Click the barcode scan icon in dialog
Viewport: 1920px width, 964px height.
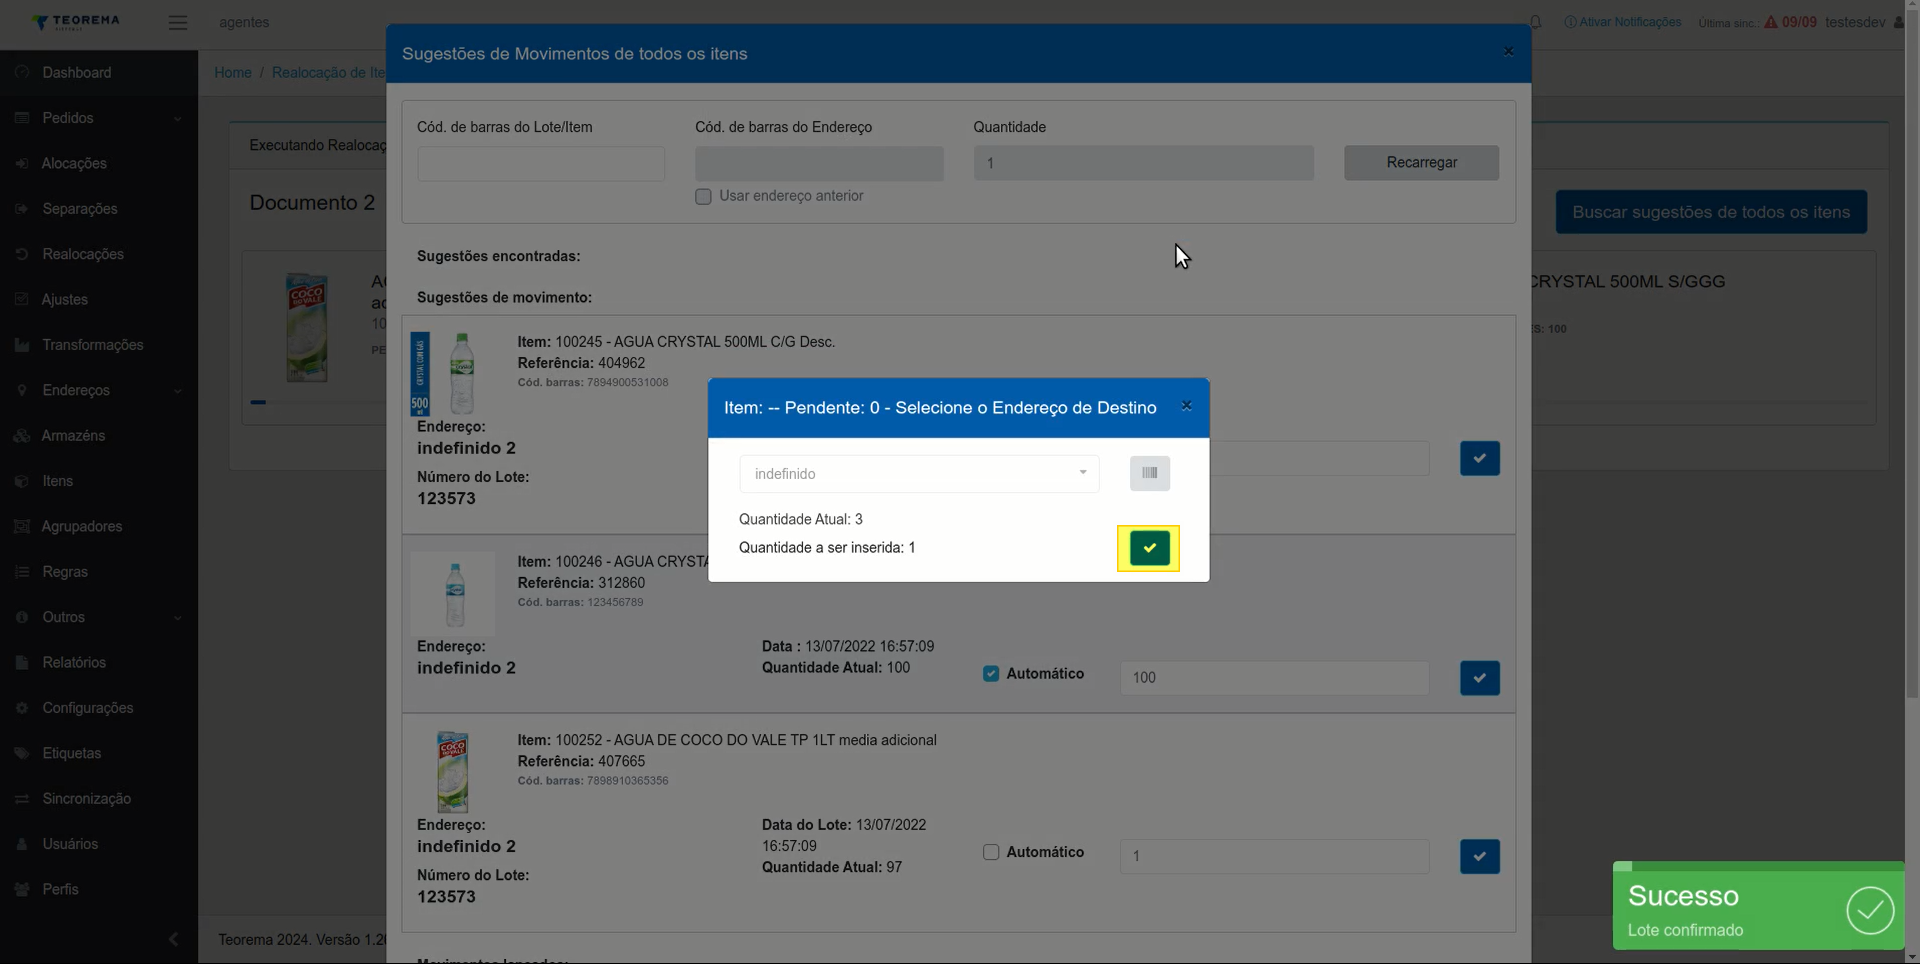1150,473
